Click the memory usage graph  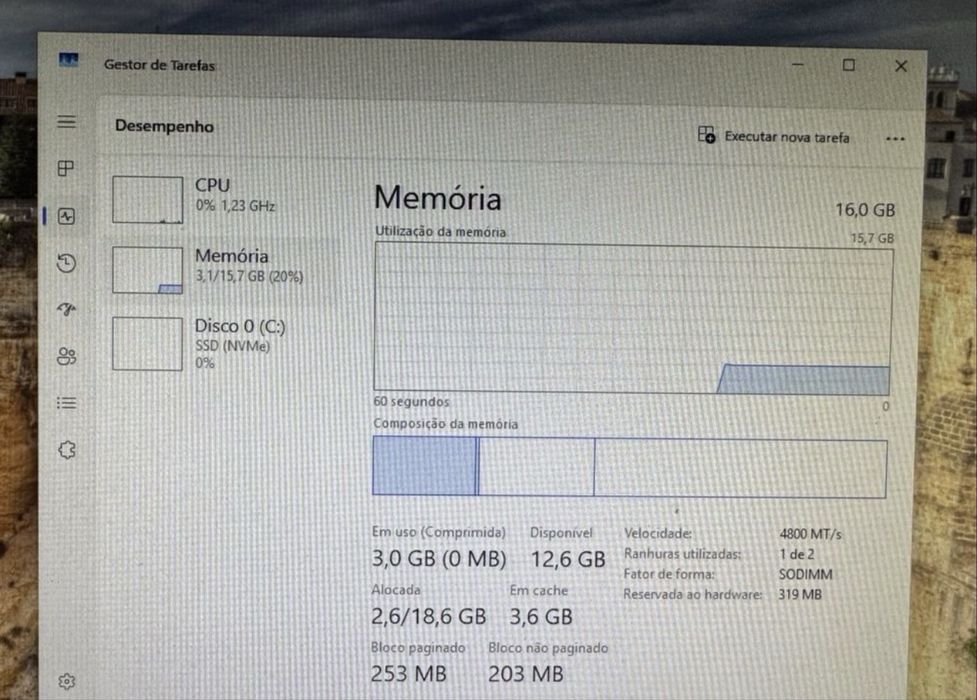click(633, 319)
